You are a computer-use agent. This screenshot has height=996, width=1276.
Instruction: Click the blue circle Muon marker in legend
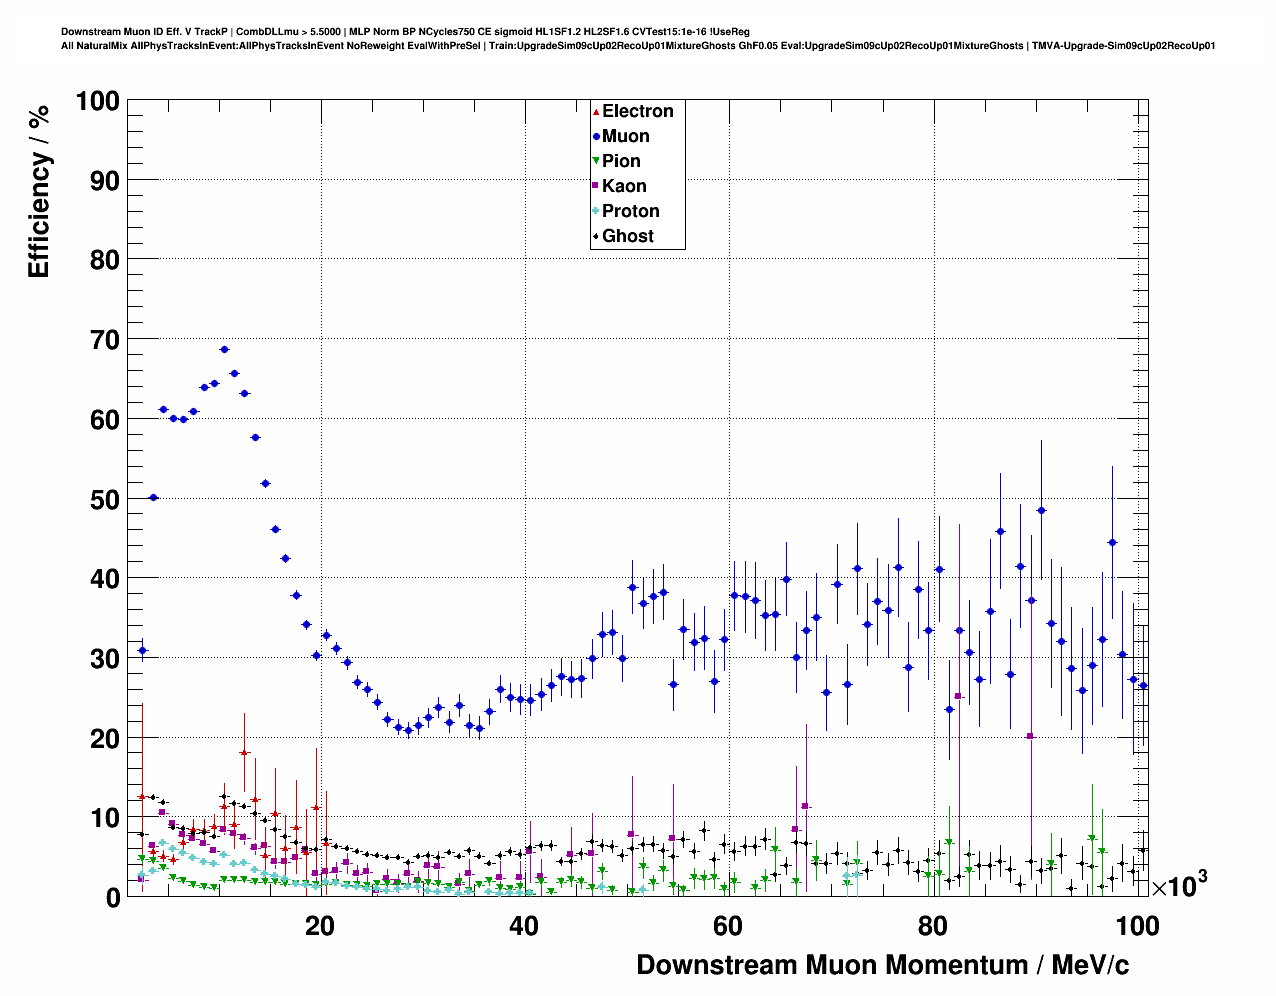(596, 136)
